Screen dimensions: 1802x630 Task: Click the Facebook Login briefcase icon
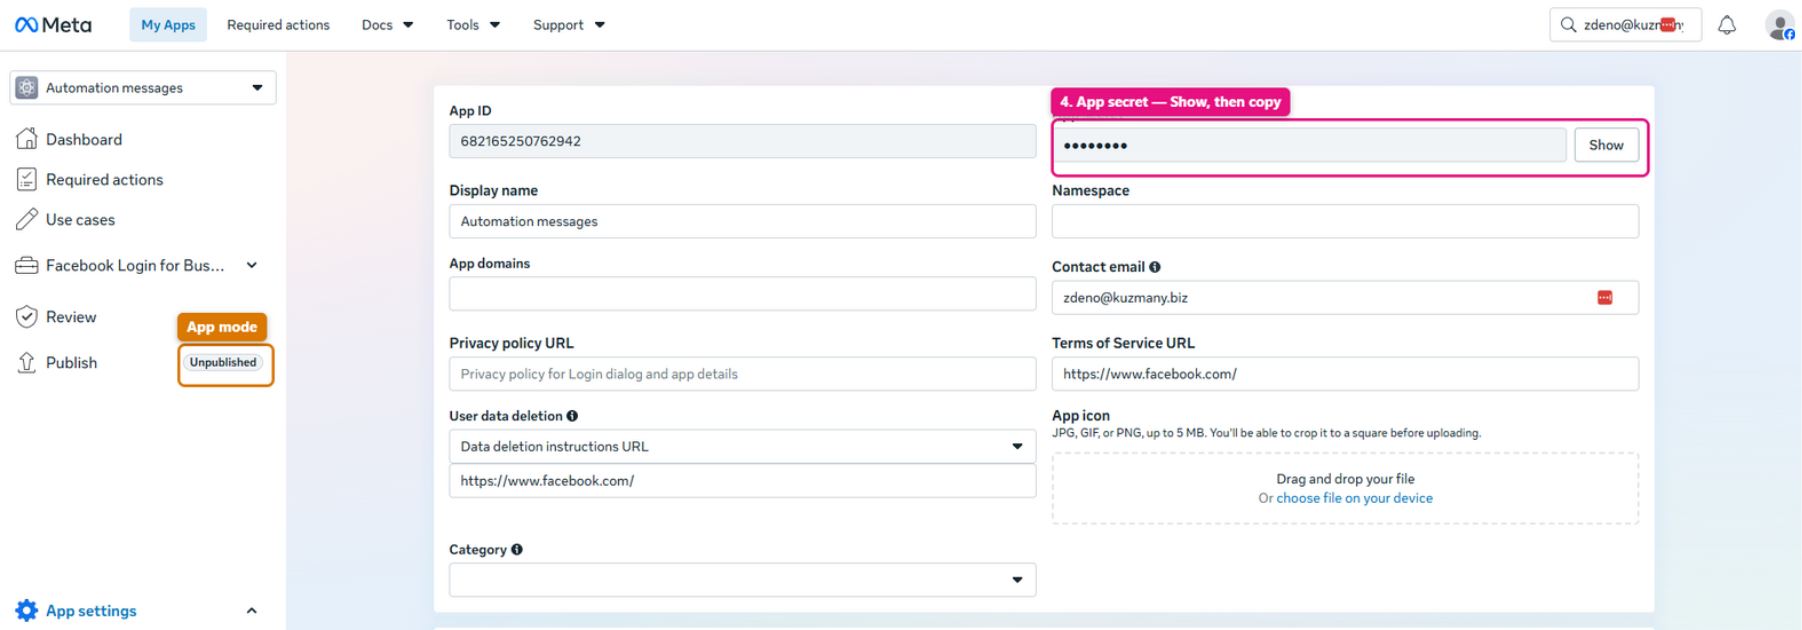27,265
